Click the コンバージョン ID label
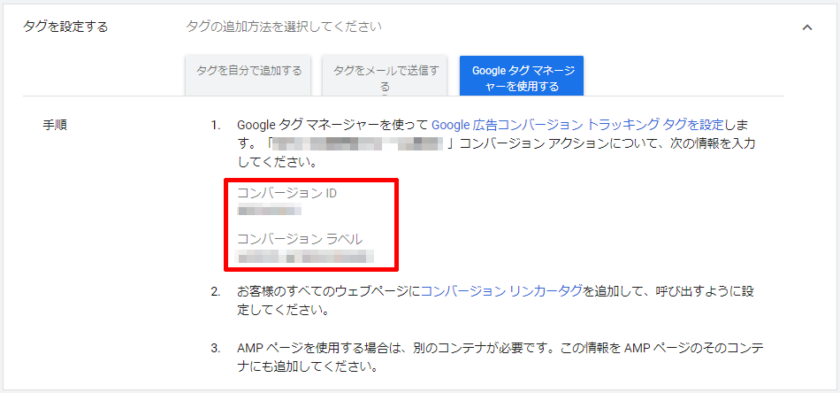This screenshot has height=393, width=840. (287, 193)
